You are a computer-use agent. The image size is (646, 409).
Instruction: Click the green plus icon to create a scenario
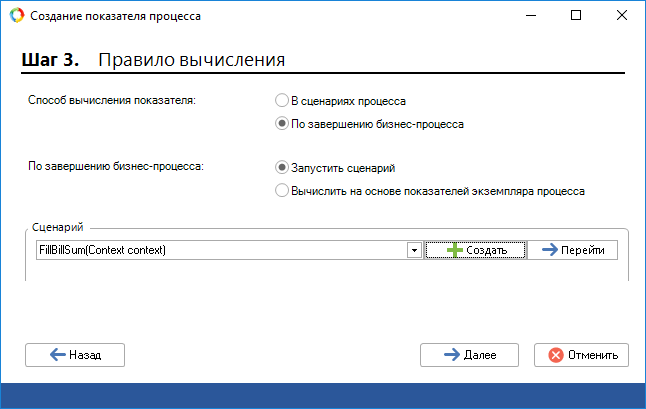tap(455, 250)
